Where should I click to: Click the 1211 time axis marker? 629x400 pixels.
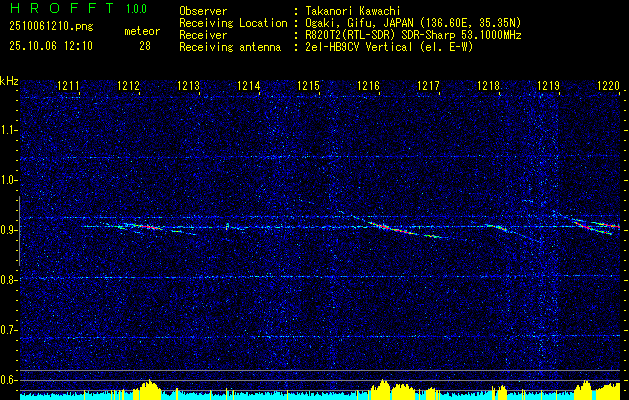click(x=68, y=85)
